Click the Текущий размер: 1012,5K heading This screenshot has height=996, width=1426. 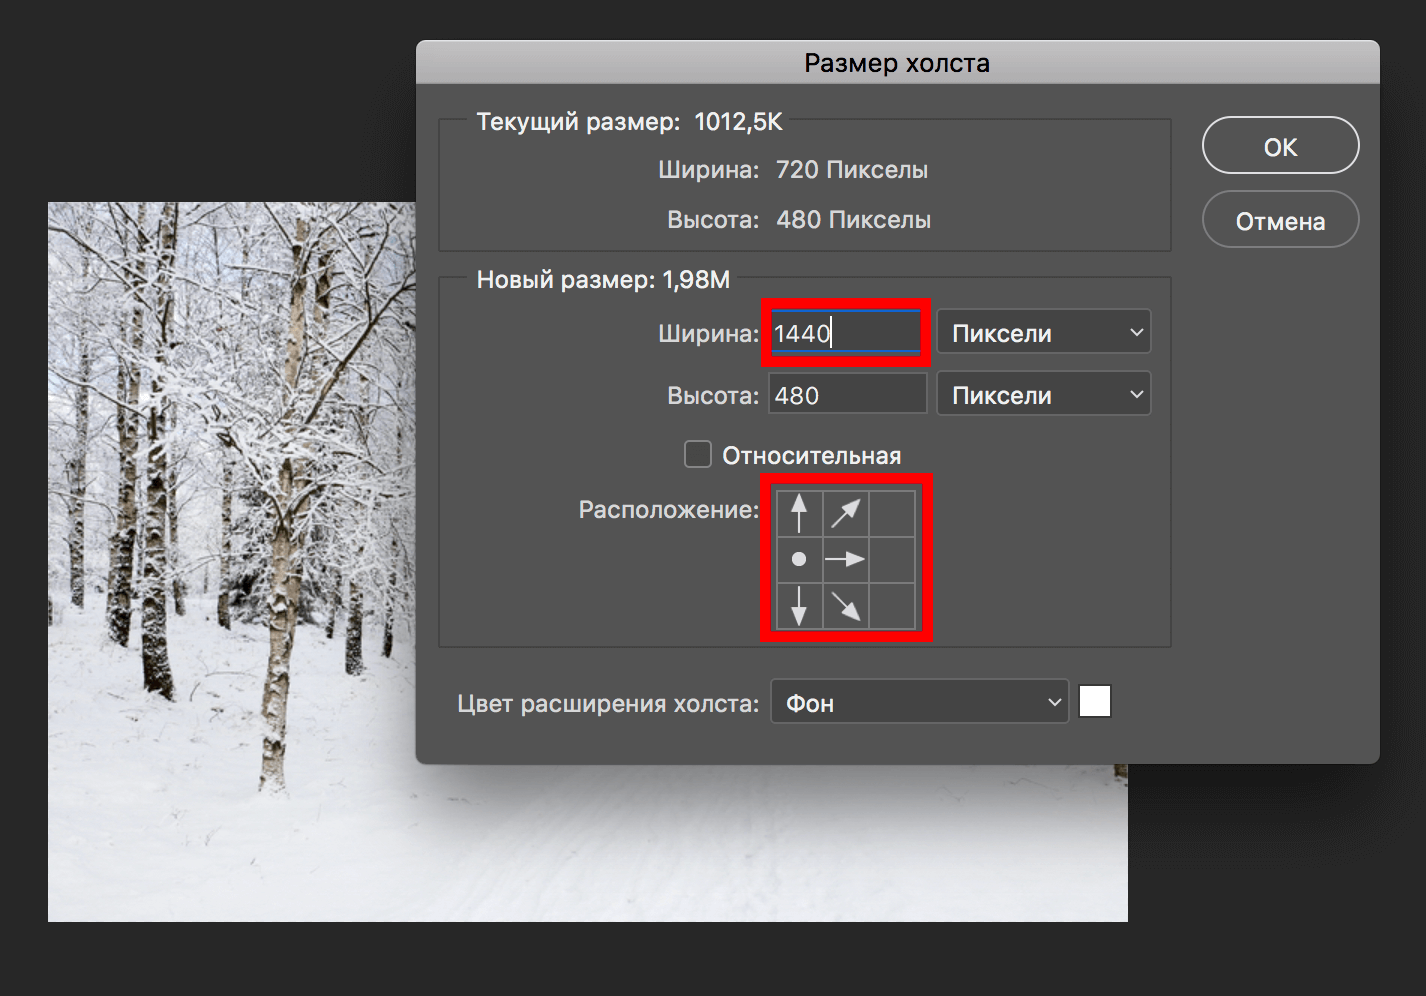point(629,122)
